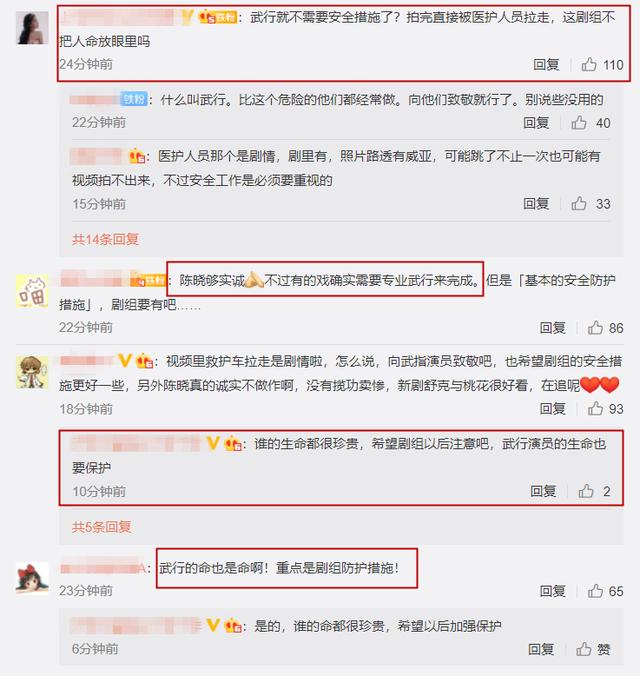Like the reply with 33 likes
The height and width of the screenshot is (676, 640).
579,203
